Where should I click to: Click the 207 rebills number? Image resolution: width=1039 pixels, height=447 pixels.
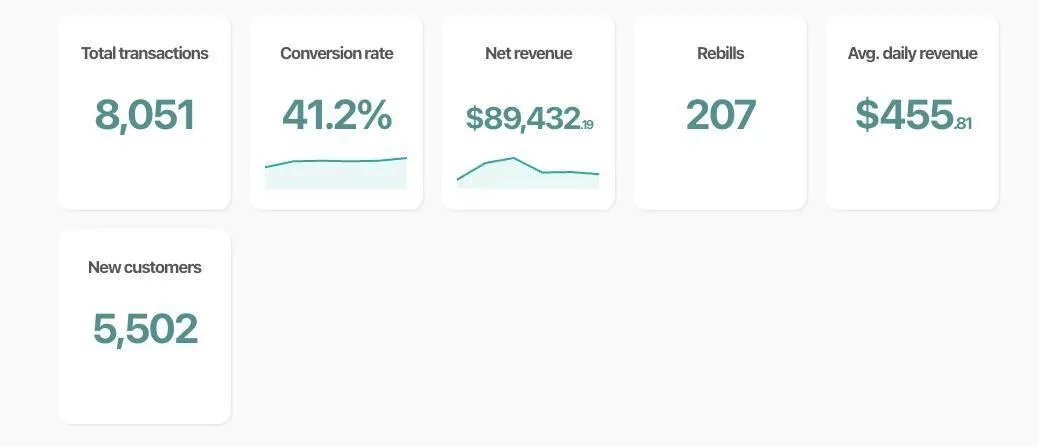pos(720,115)
